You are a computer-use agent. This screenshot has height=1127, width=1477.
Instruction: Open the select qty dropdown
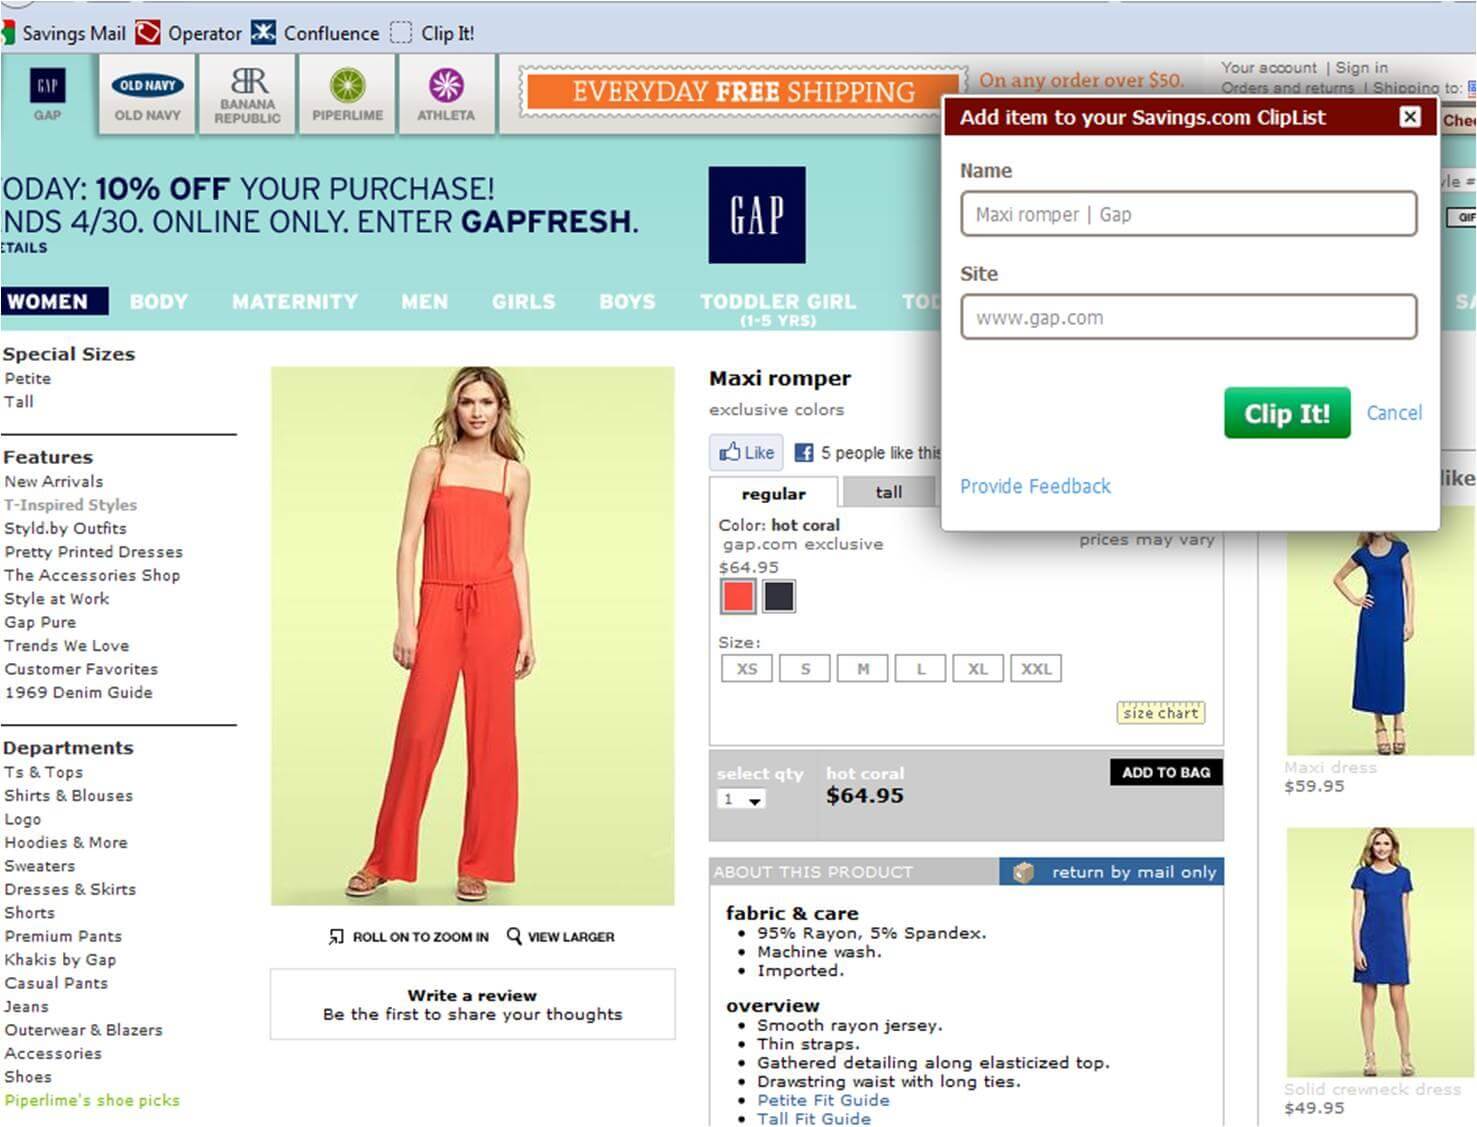point(742,799)
